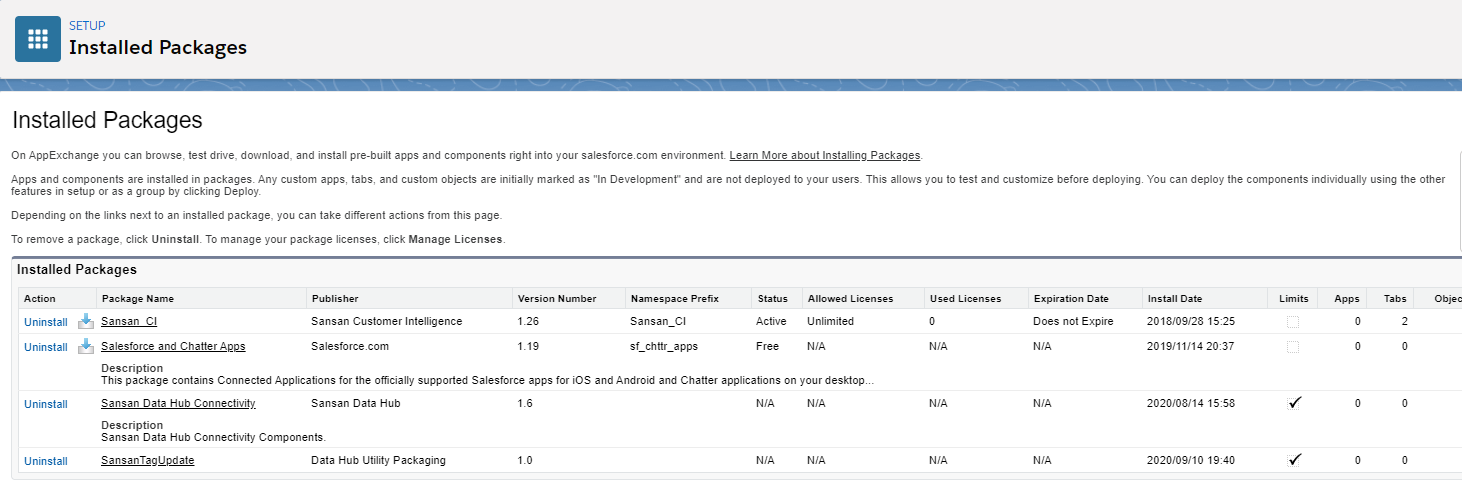The height and width of the screenshot is (490, 1462).
Task: Click the Unlimited allowed licenses cell
Action: [831, 321]
